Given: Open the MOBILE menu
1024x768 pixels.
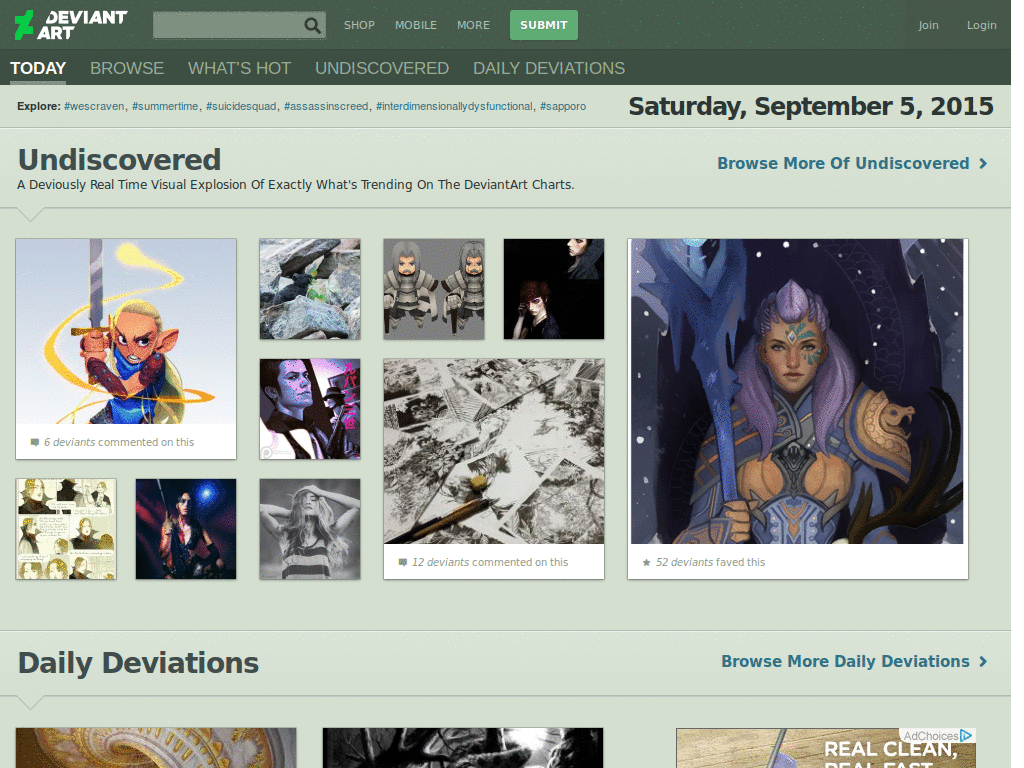Looking at the screenshot, I should (415, 25).
